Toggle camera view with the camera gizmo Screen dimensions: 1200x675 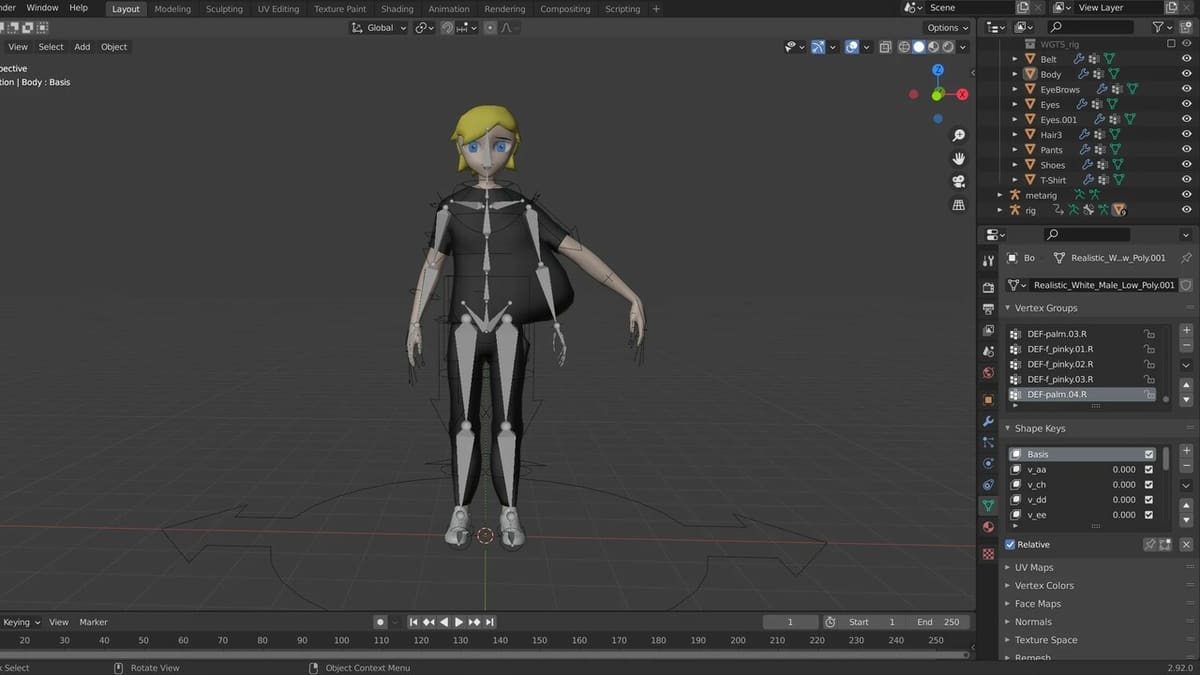point(958,182)
